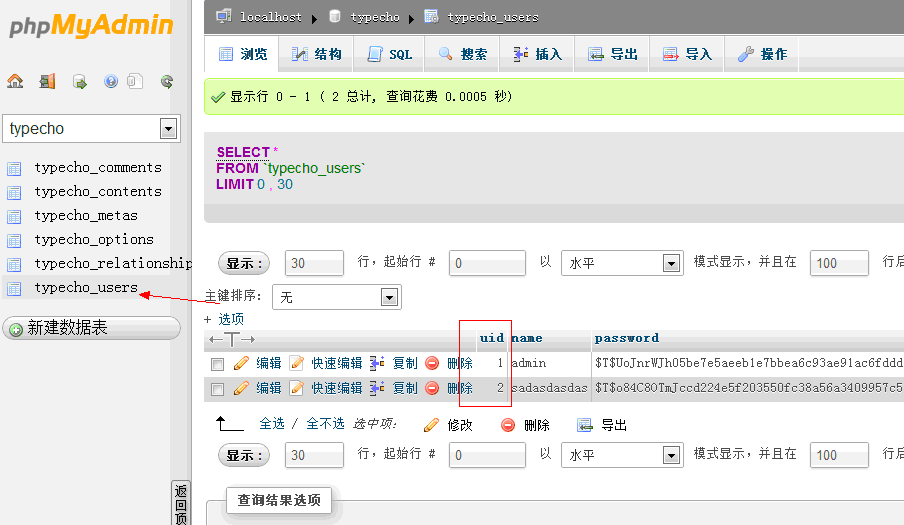Click upper rows count field showing 30

(x=314, y=263)
